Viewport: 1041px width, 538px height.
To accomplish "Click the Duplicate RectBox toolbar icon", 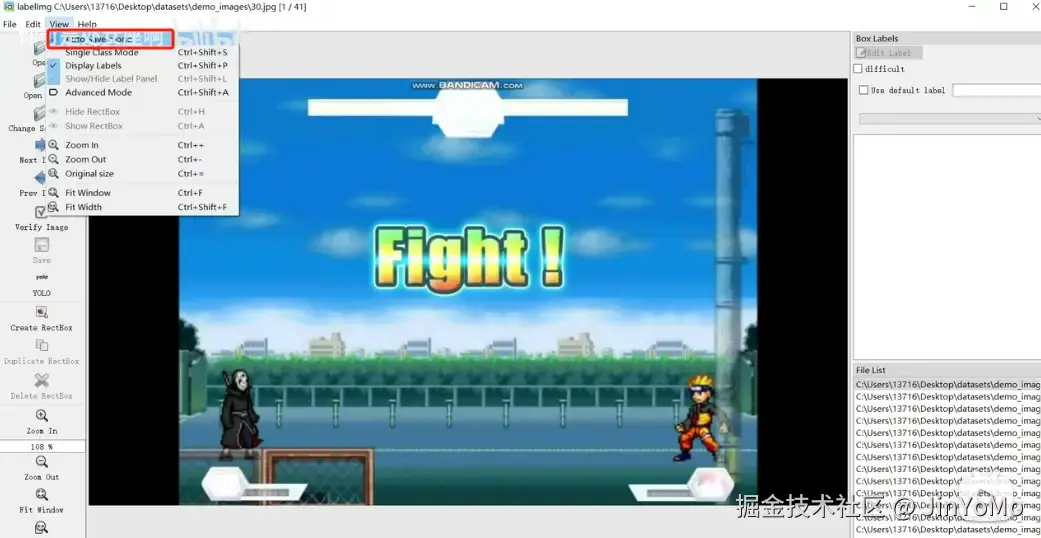I will click(x=41, y=345).
